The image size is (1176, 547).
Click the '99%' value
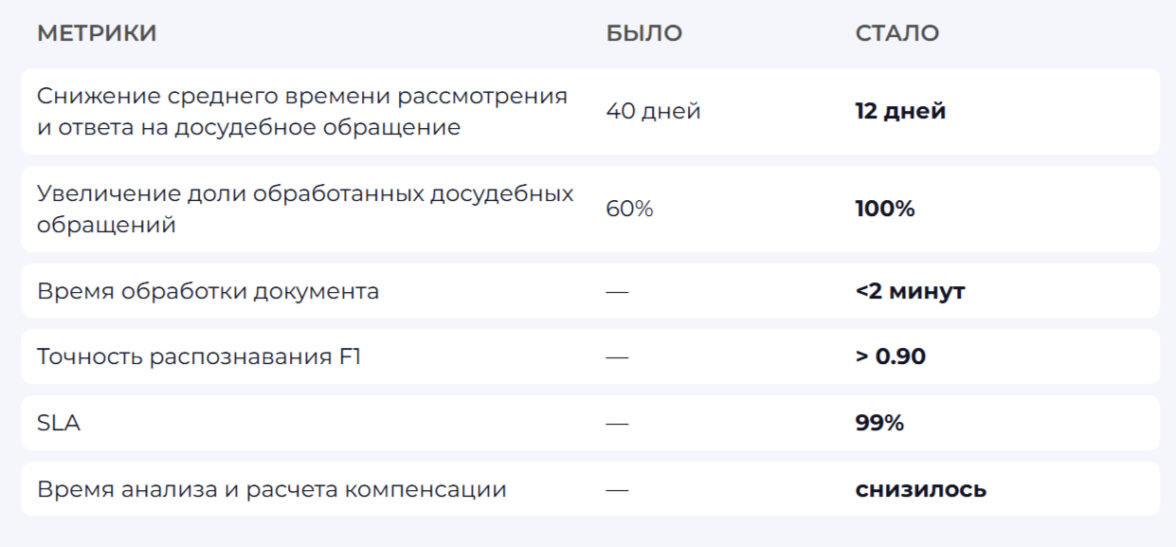click(879, 423)
